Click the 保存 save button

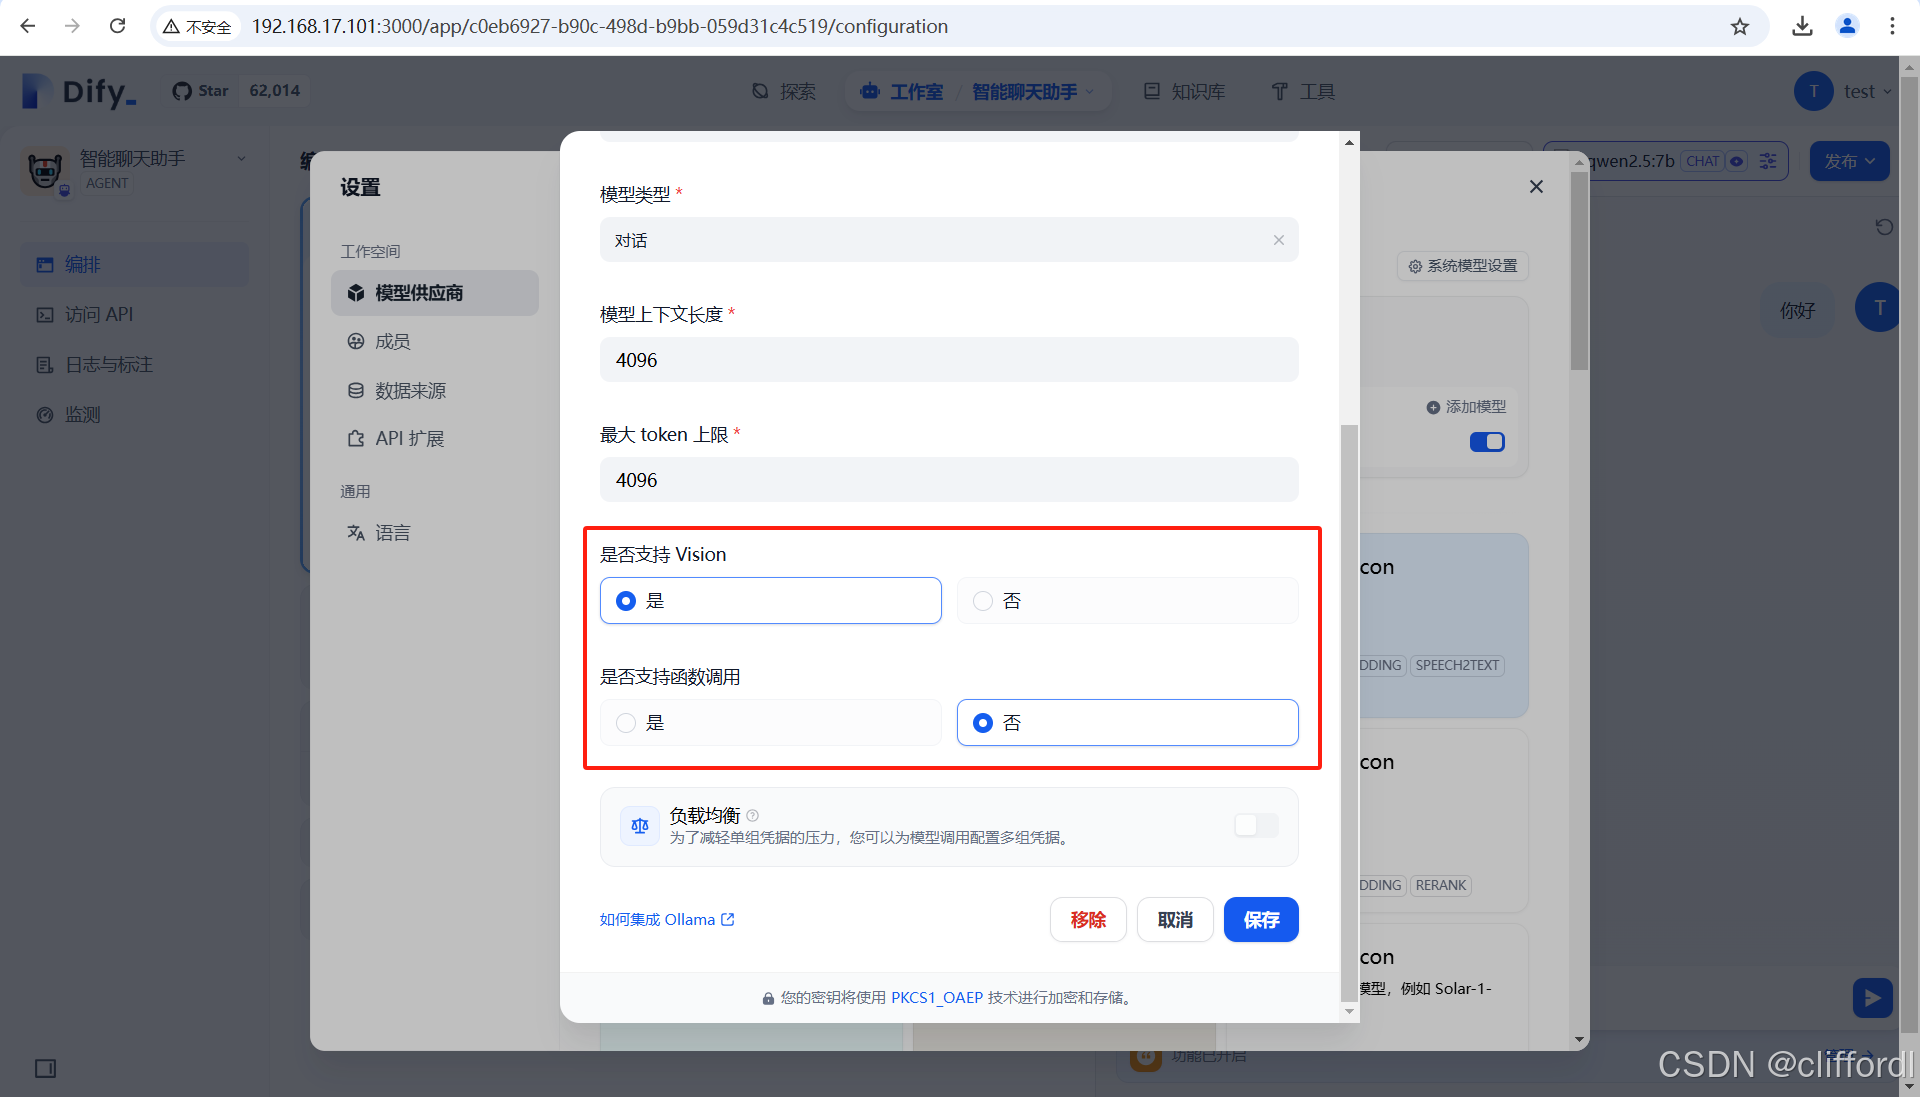[1260, 919]
